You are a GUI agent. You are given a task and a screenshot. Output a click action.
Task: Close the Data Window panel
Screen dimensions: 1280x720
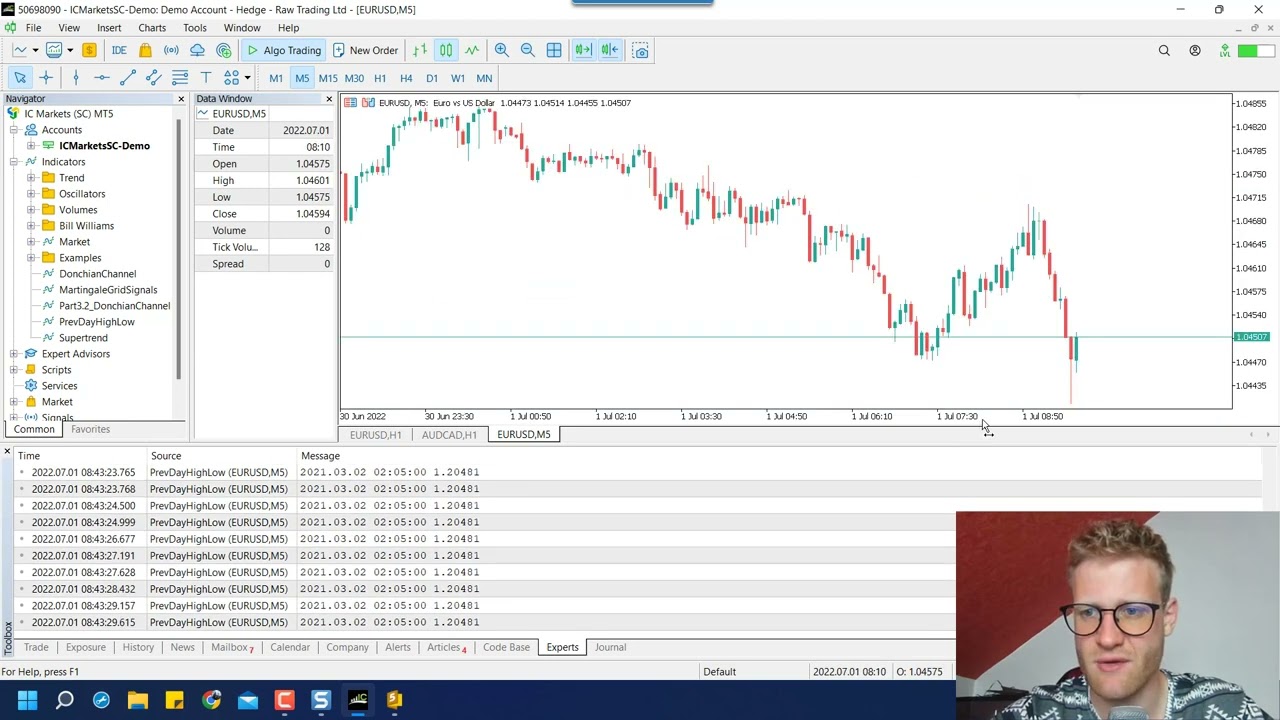pos(329,99)
